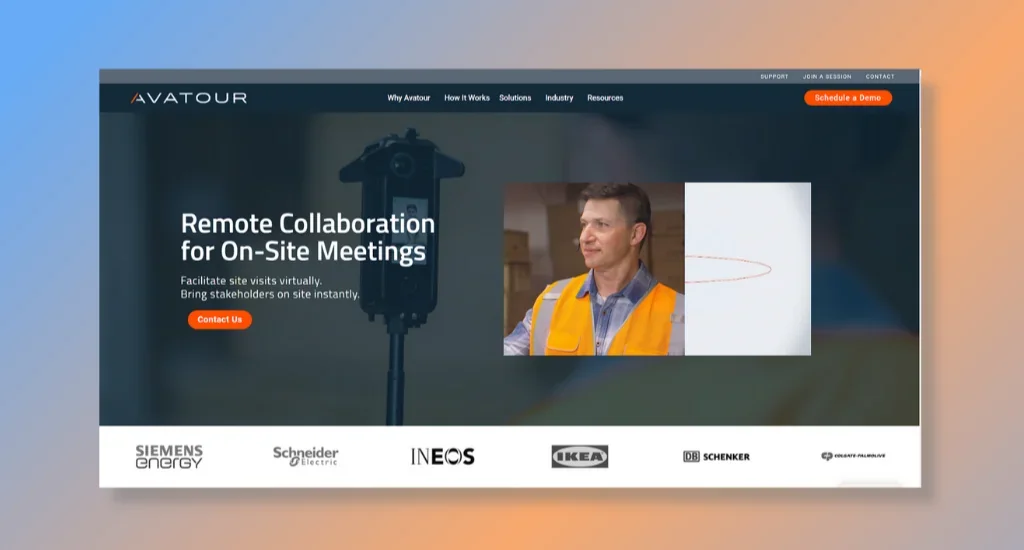The width and height of the screenshot is (1024, 550).
Task: Expand the Solutions menu
Action: (x=515, y=98)
